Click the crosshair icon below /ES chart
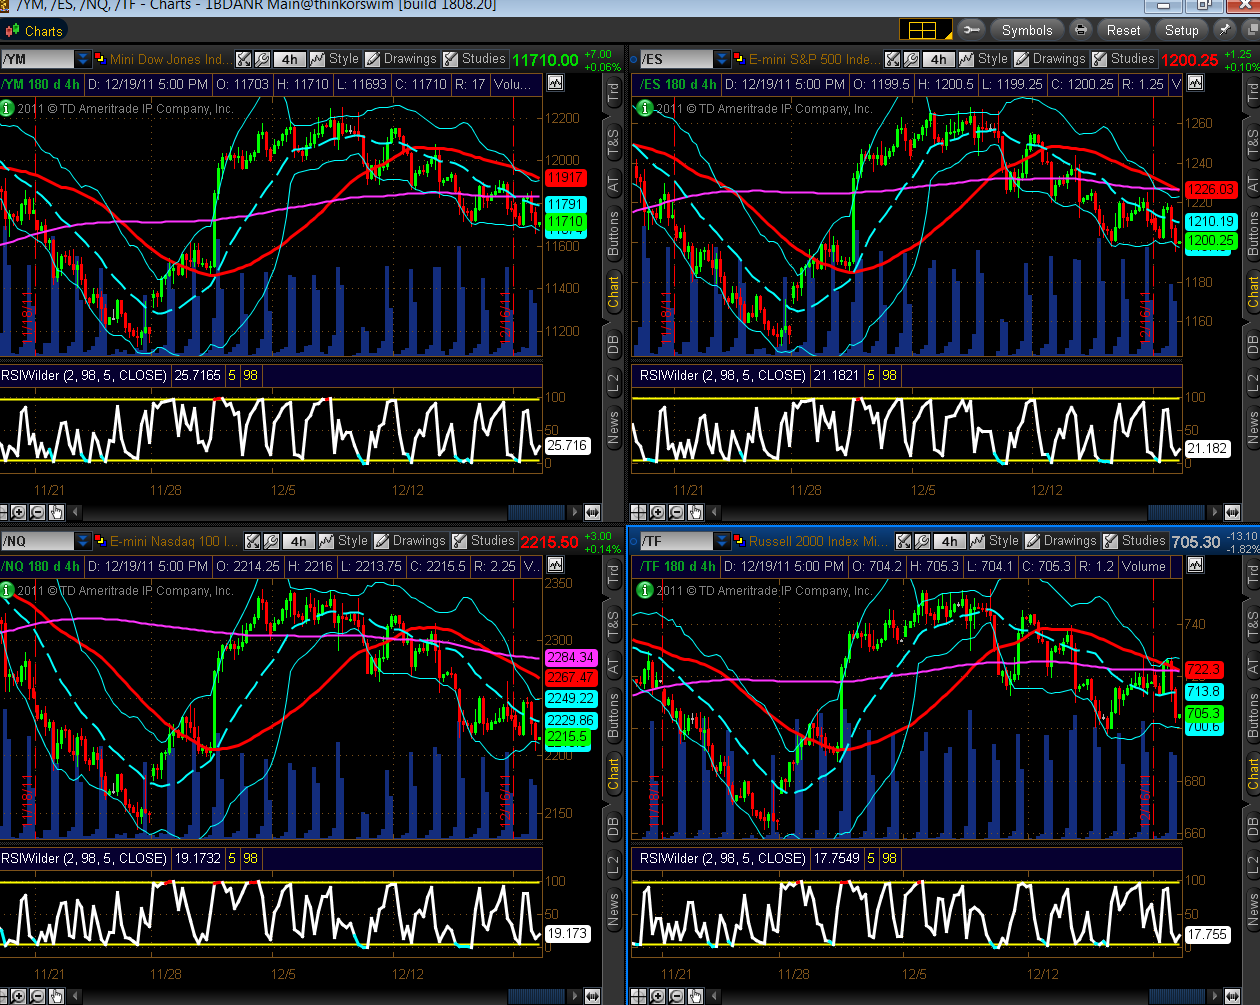Image resolution: width=1260 pixels, height=1005 pixels. pyautogui.click(x=640, y=512)
